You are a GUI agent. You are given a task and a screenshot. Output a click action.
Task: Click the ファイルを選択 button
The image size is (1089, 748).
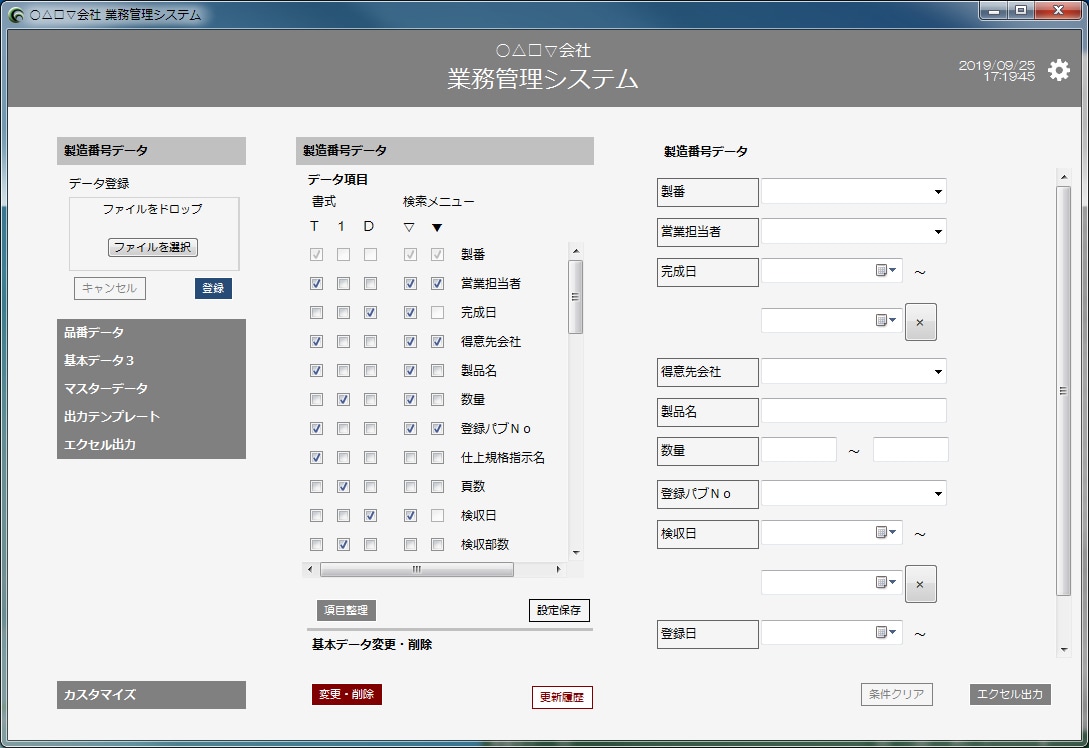(x=153, y=247)
